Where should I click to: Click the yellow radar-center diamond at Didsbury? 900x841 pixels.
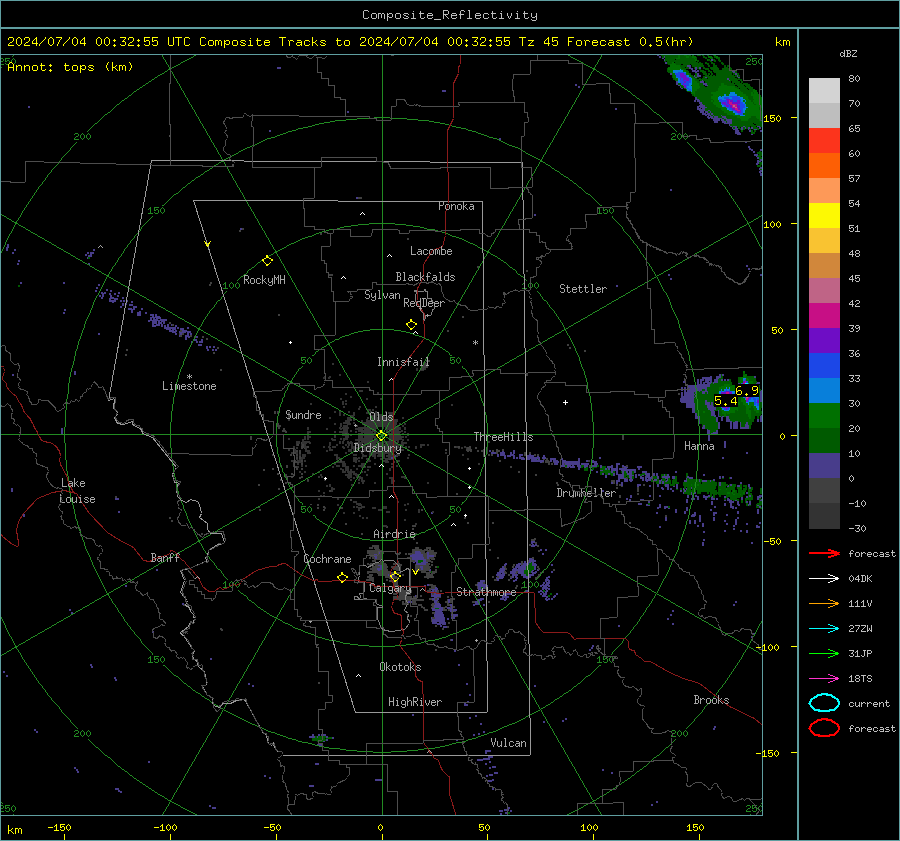(381, 436)
